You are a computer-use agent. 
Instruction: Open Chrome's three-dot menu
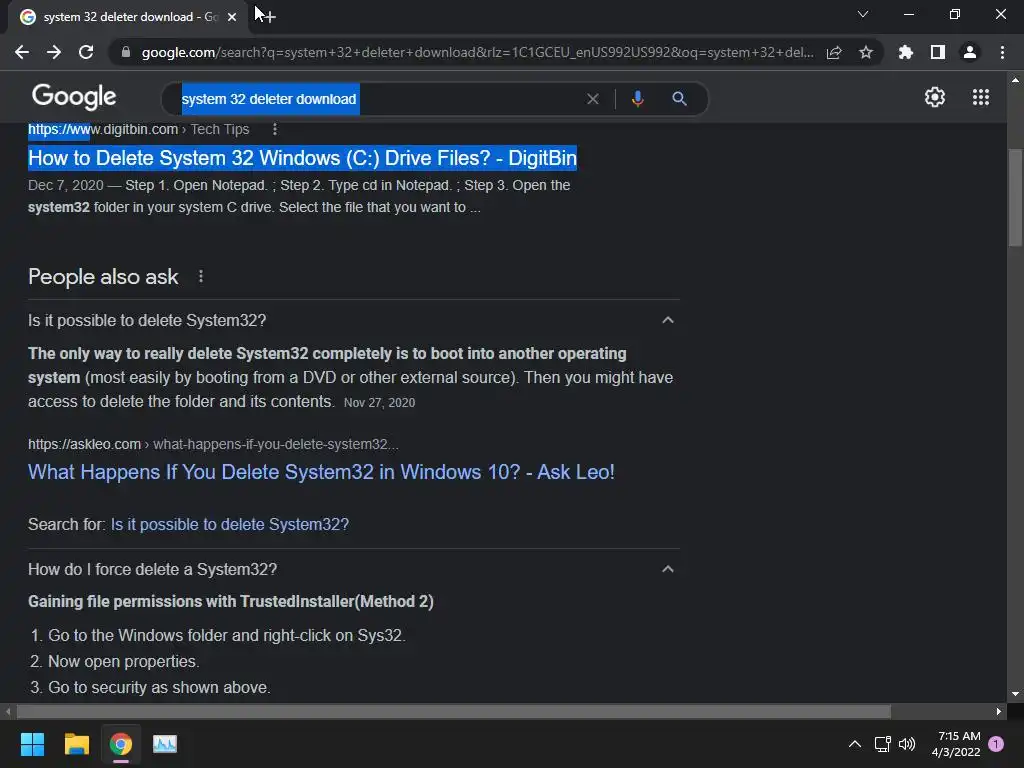click(1002, 52)
